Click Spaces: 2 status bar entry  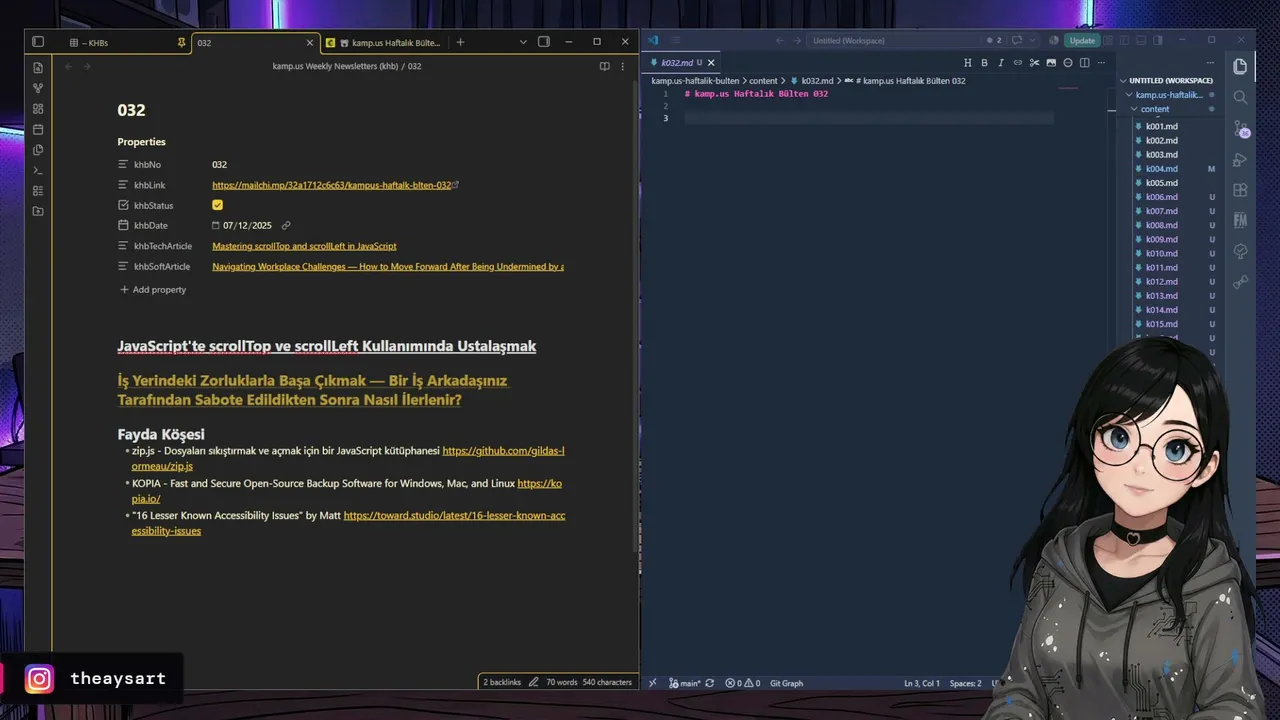(x=965, y=683)
